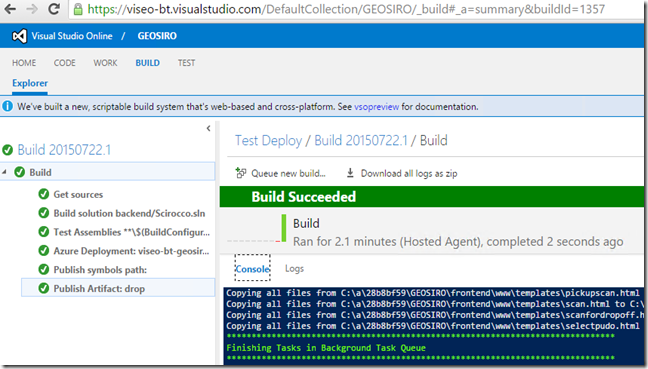Select the Test Assemblies step
648x369 pixels.
131,232
